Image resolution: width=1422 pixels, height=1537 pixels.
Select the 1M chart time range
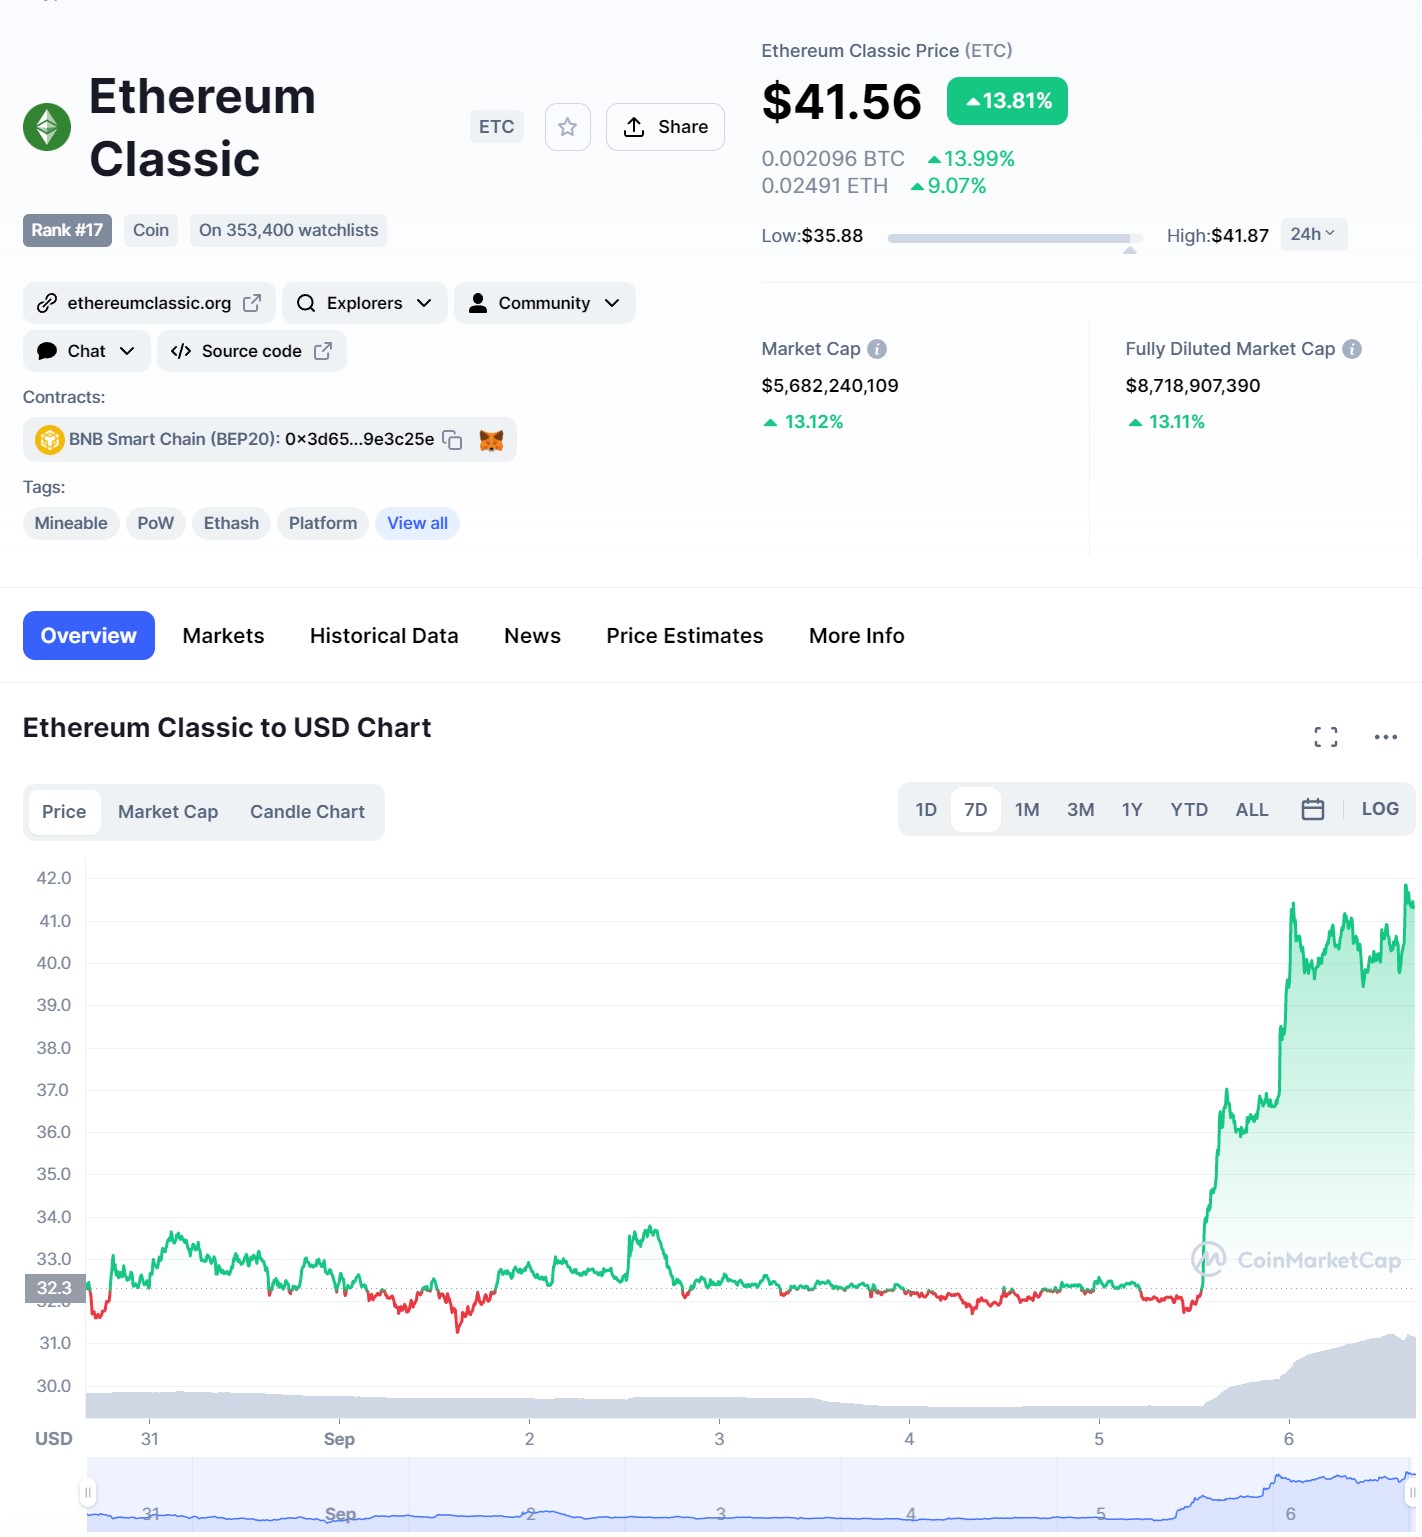(x=1027, y=809)
